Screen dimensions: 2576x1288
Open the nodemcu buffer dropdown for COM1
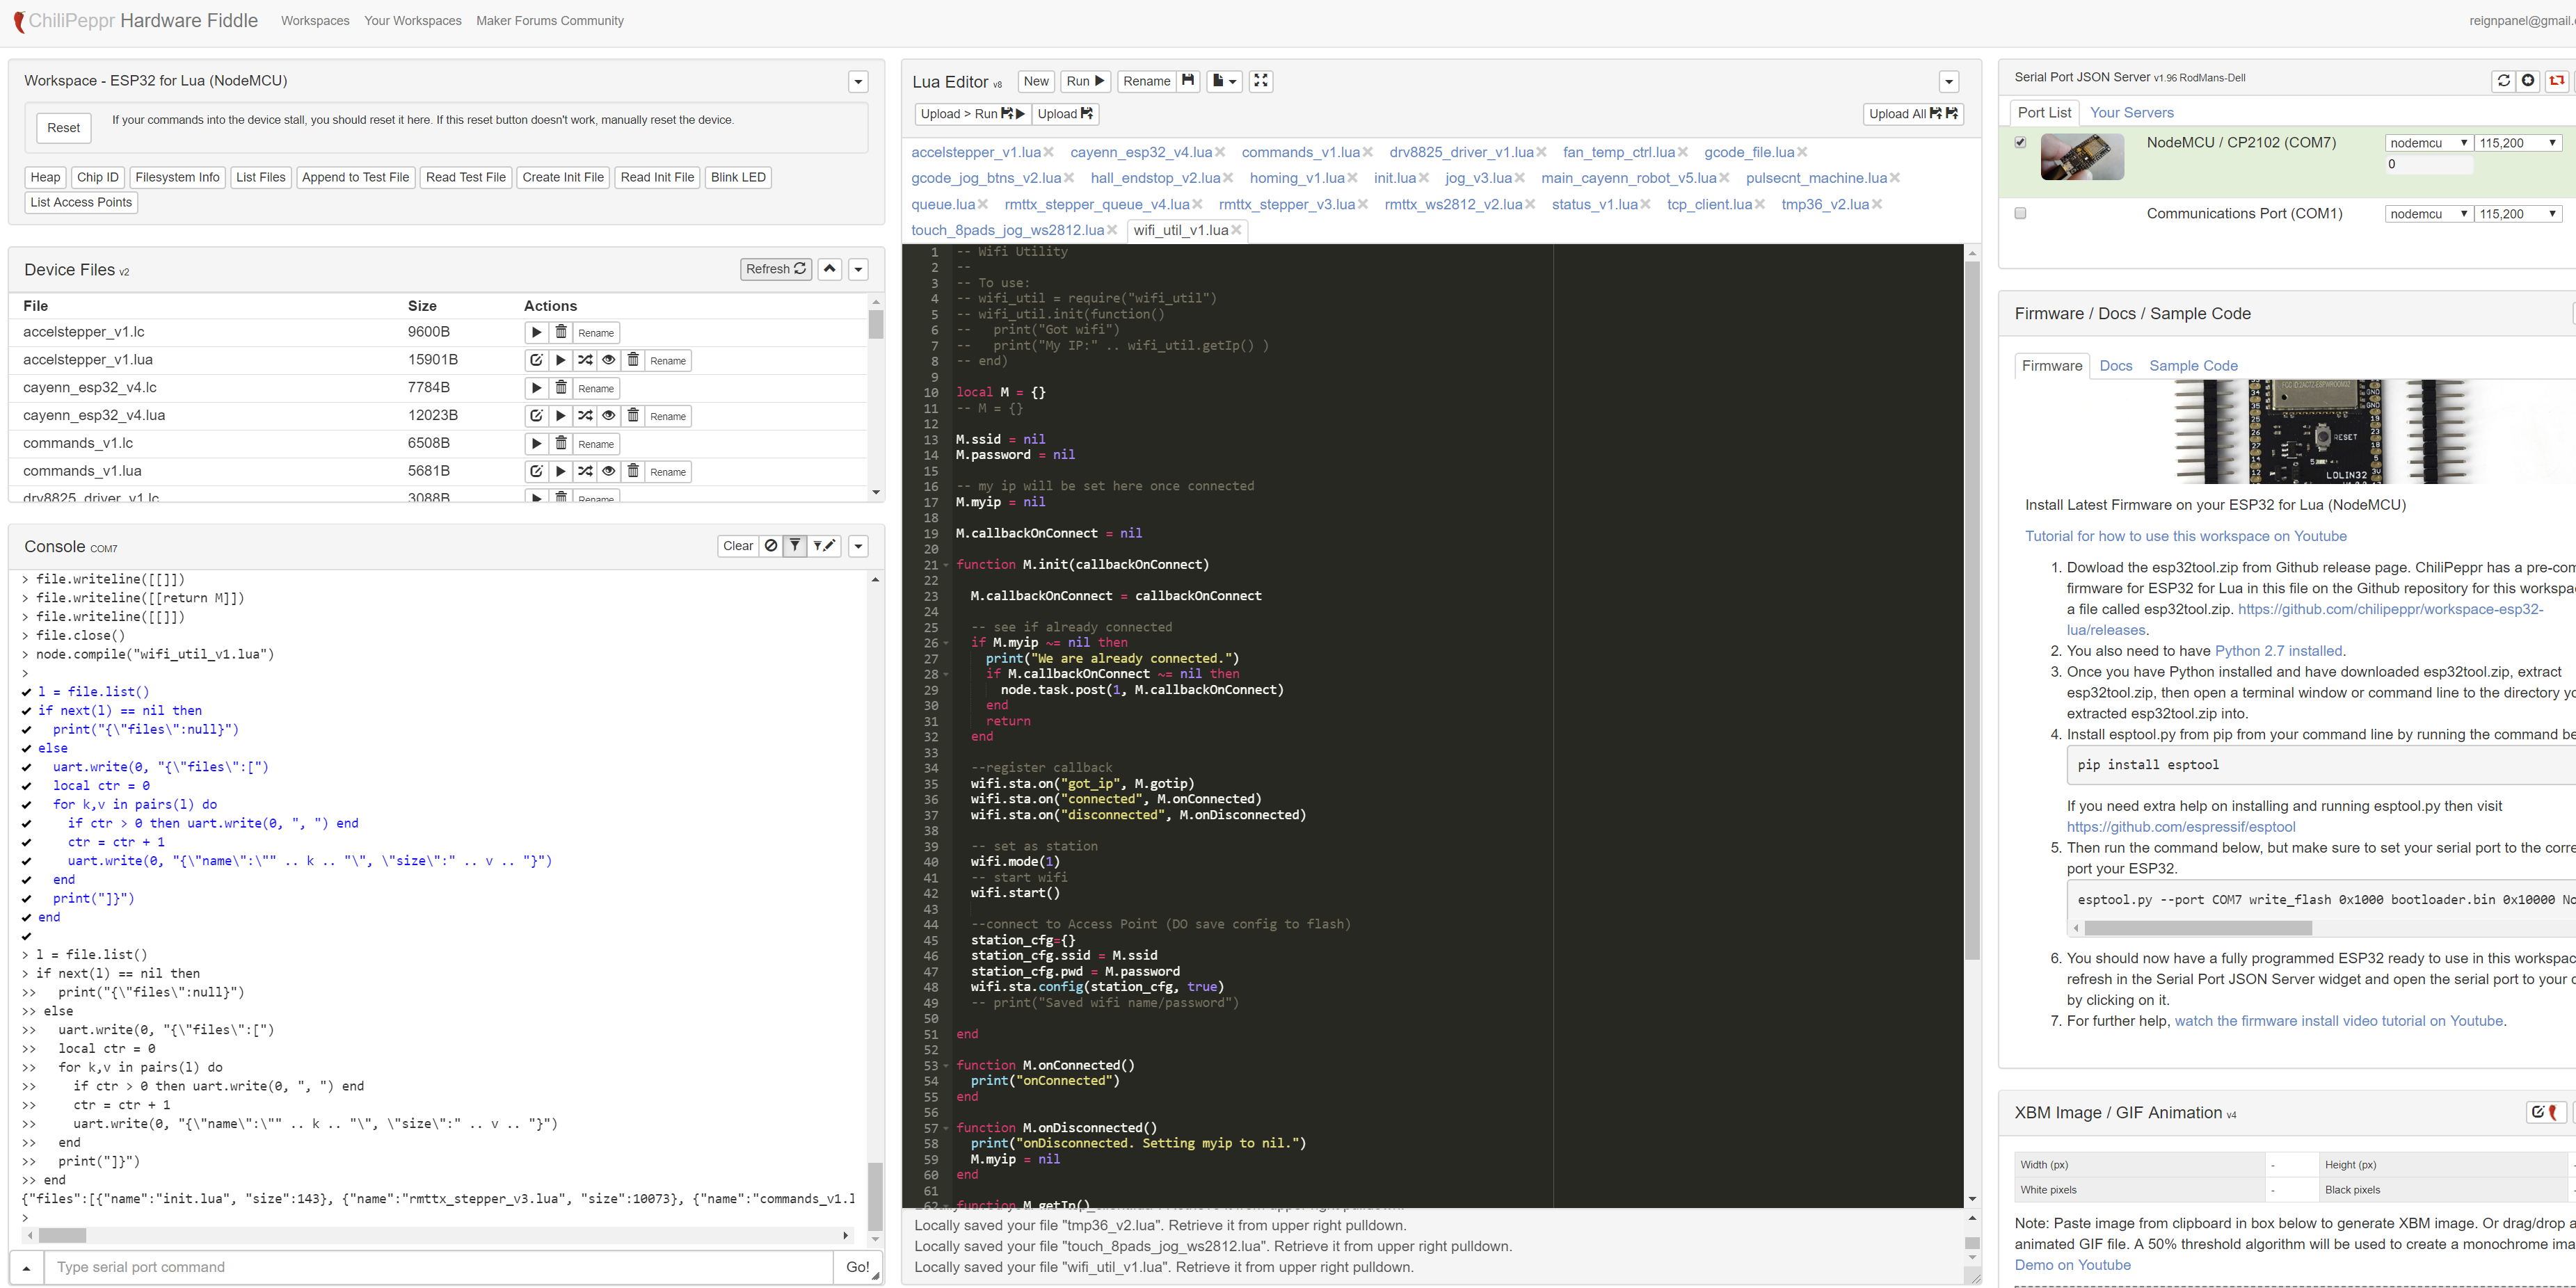click(x=2428, y=214)
